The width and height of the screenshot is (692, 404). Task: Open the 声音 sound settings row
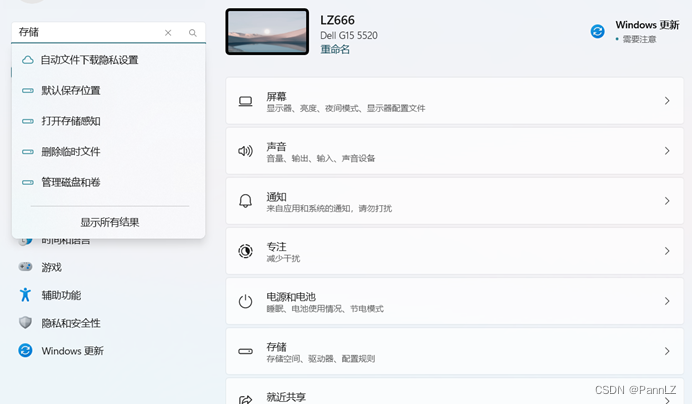click(x=455, y=151)
